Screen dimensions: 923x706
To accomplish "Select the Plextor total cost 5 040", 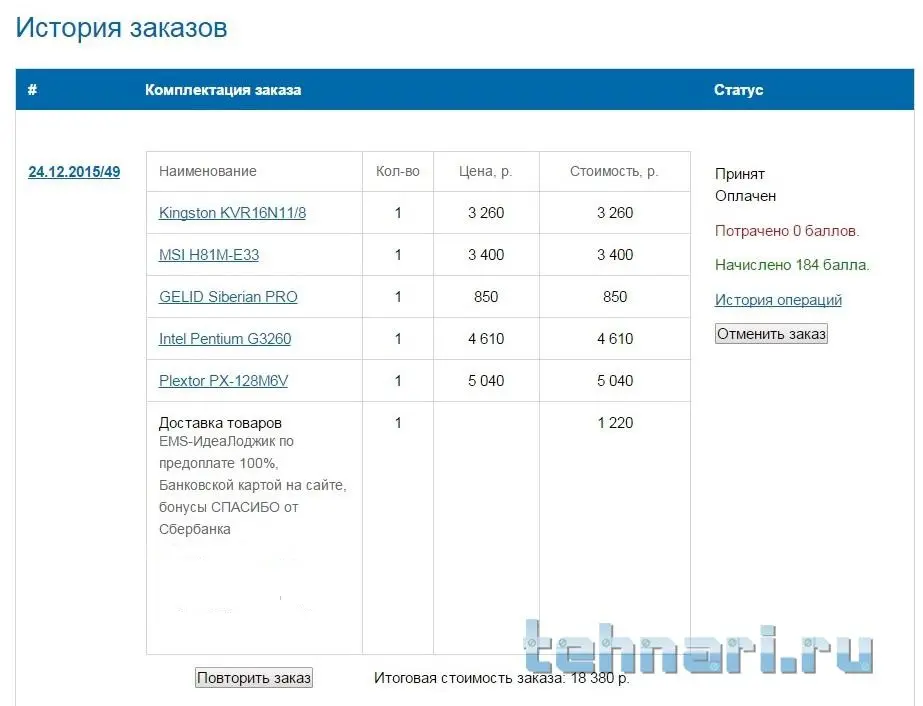I will click(x=615, y=380).
